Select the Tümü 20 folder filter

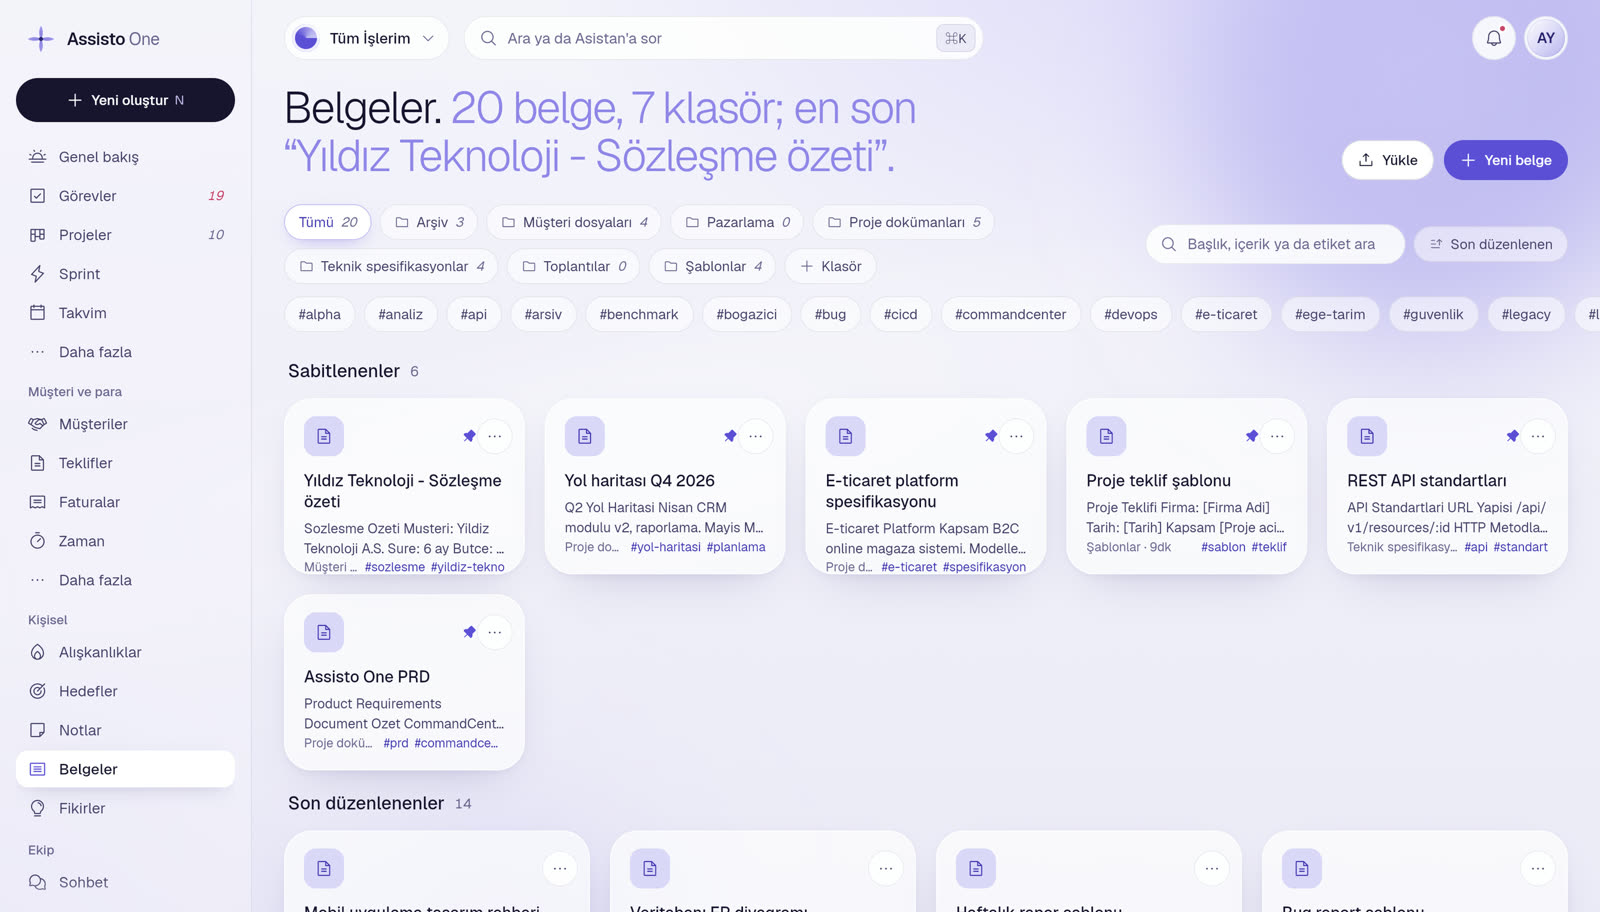pyautogui.click(x=328, y=222)
